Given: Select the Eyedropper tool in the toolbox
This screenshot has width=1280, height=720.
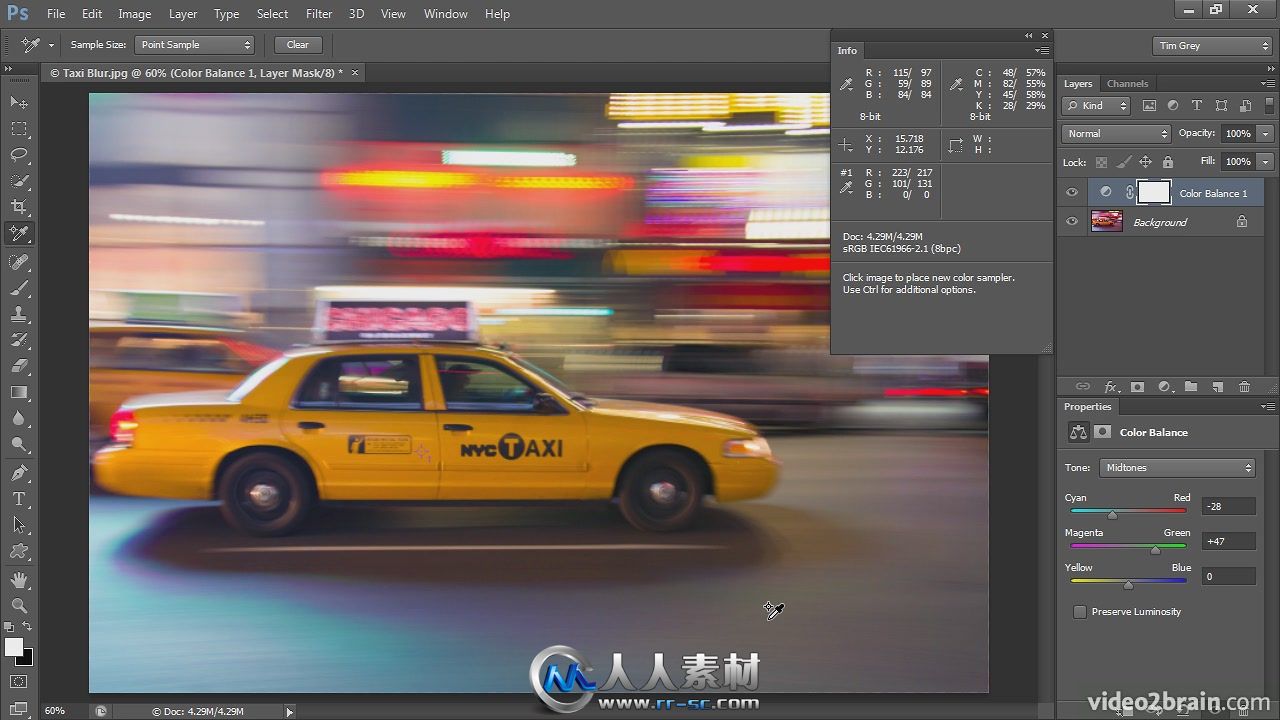Looking at the screenshot, I should tap(19, 233).
